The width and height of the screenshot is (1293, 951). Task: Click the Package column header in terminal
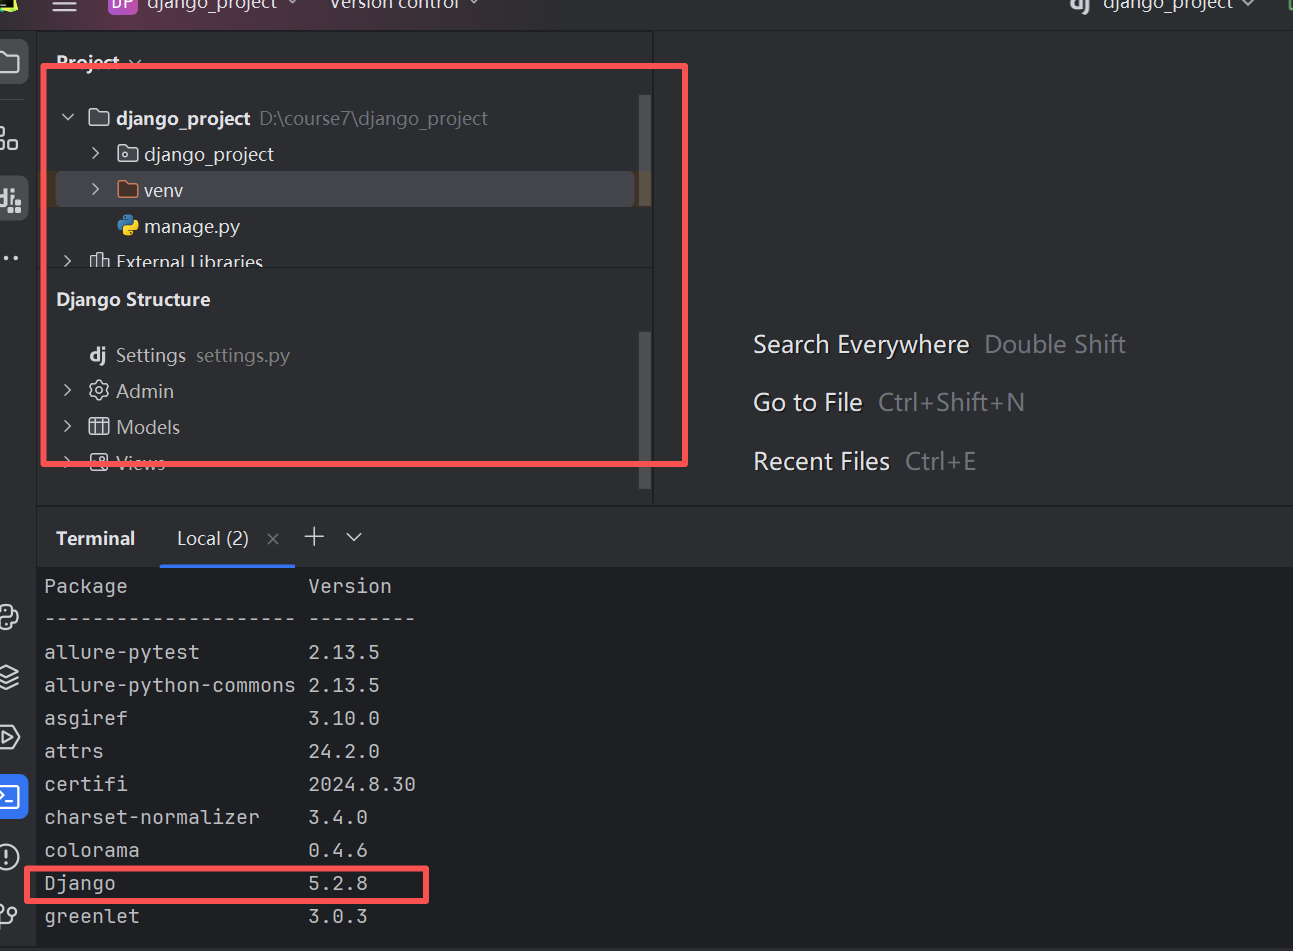click(x=86, y=586)
